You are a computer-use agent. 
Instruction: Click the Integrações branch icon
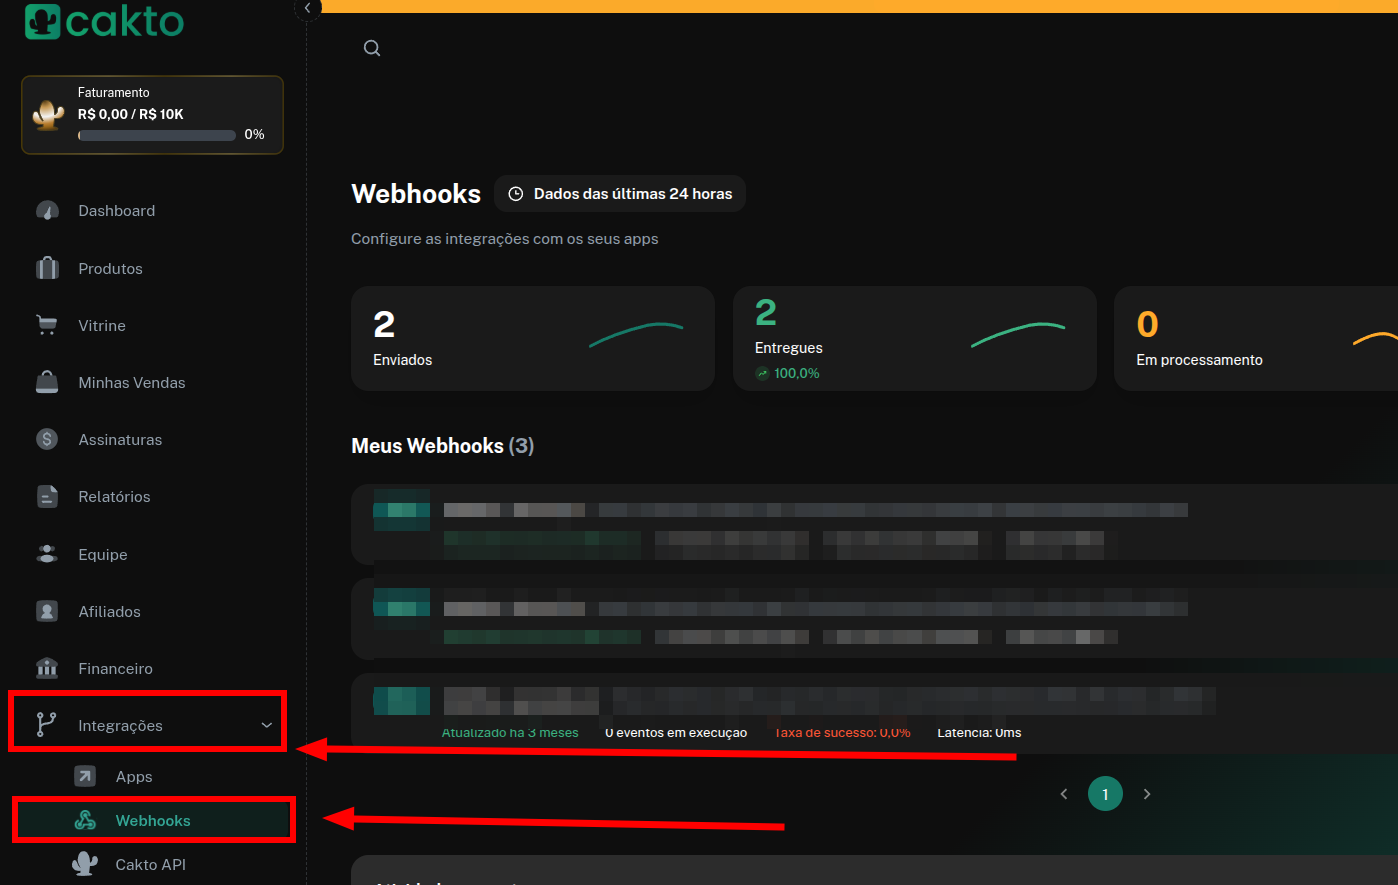coord(47,725)
